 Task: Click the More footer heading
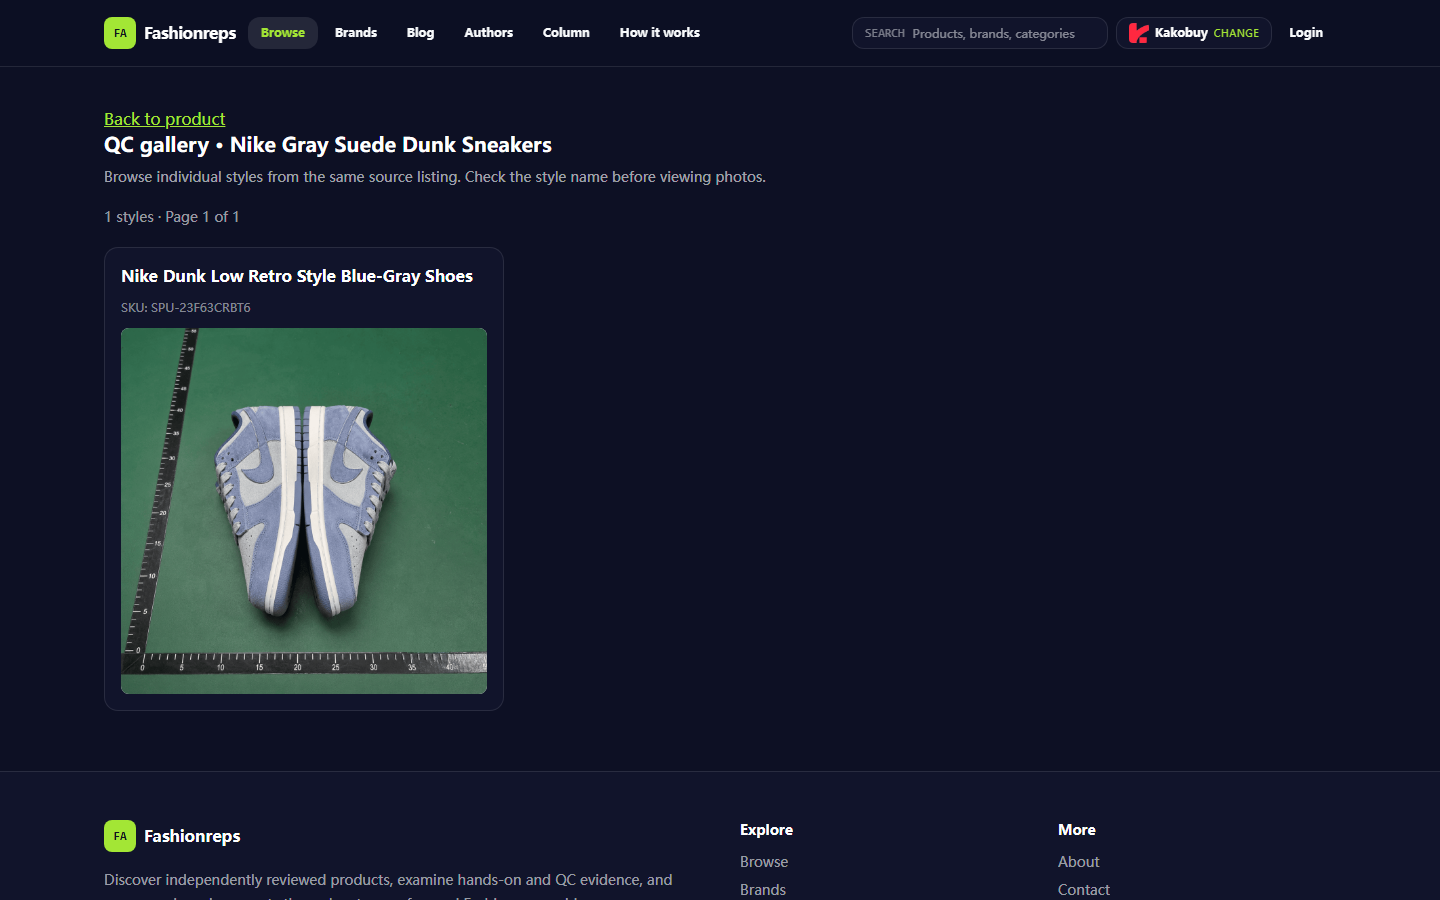tap(1077, 830)
